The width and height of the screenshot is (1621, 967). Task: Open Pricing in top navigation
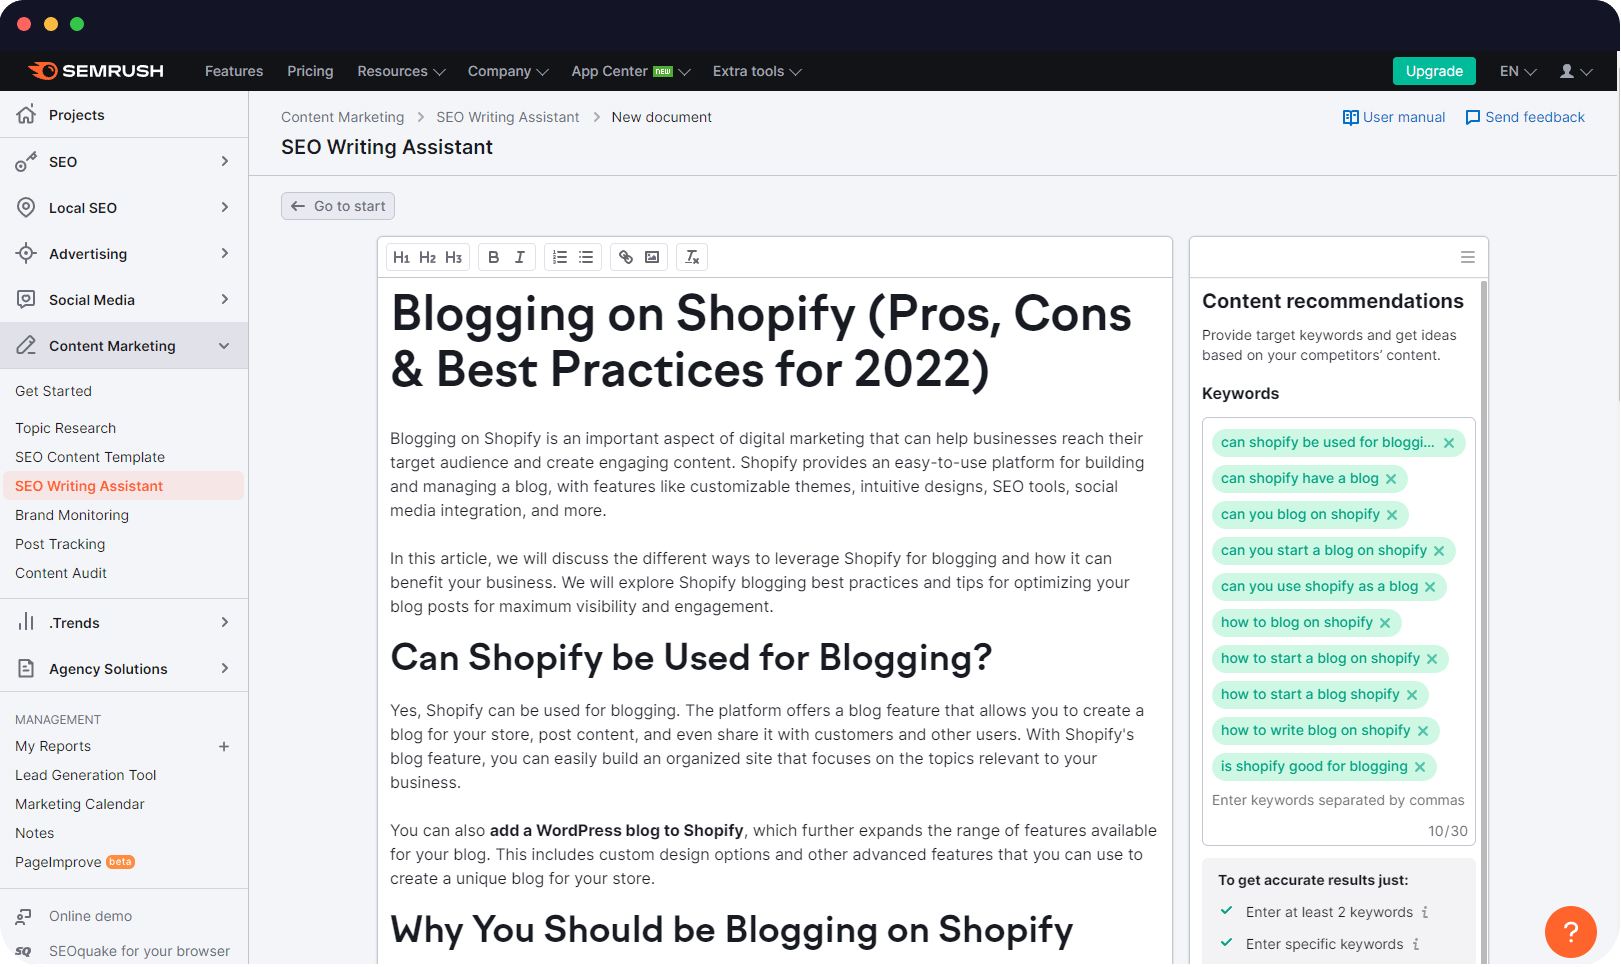click(310, 71)
